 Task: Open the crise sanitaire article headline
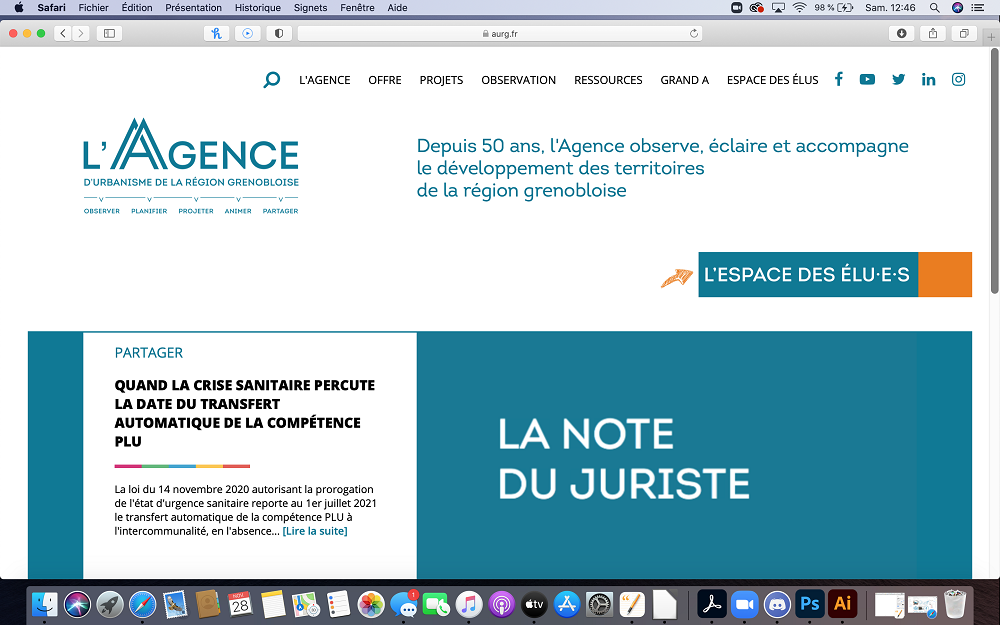pos(245,413)
